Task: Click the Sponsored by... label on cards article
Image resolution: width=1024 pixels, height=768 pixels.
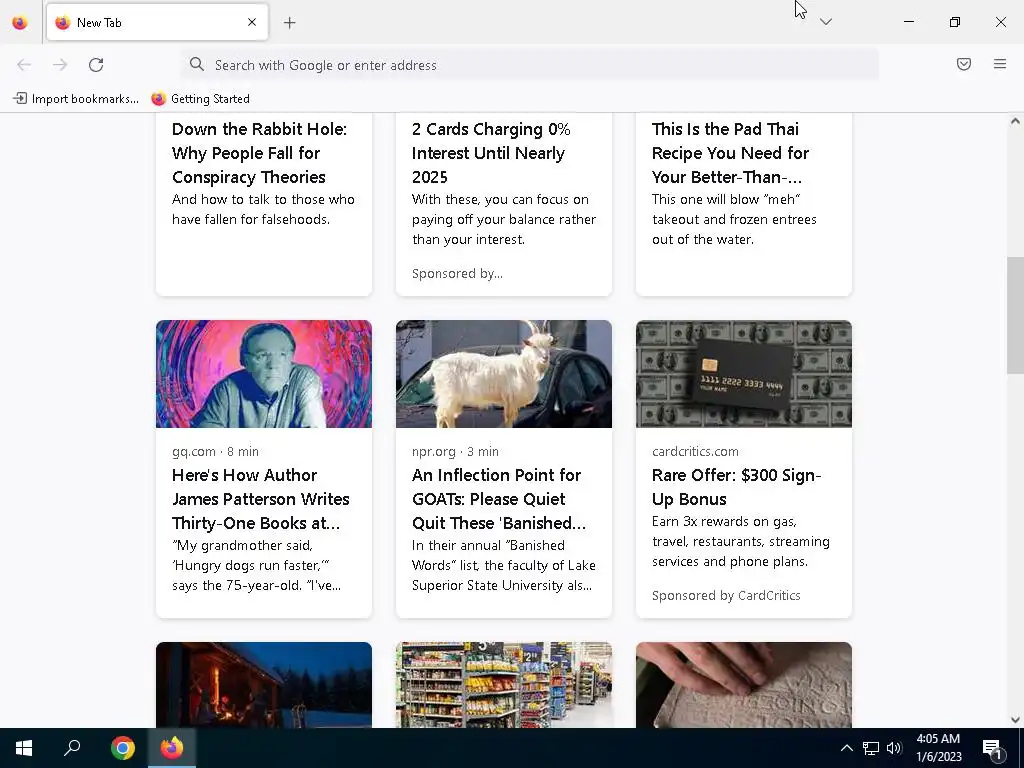Action: tap(457, 274)
